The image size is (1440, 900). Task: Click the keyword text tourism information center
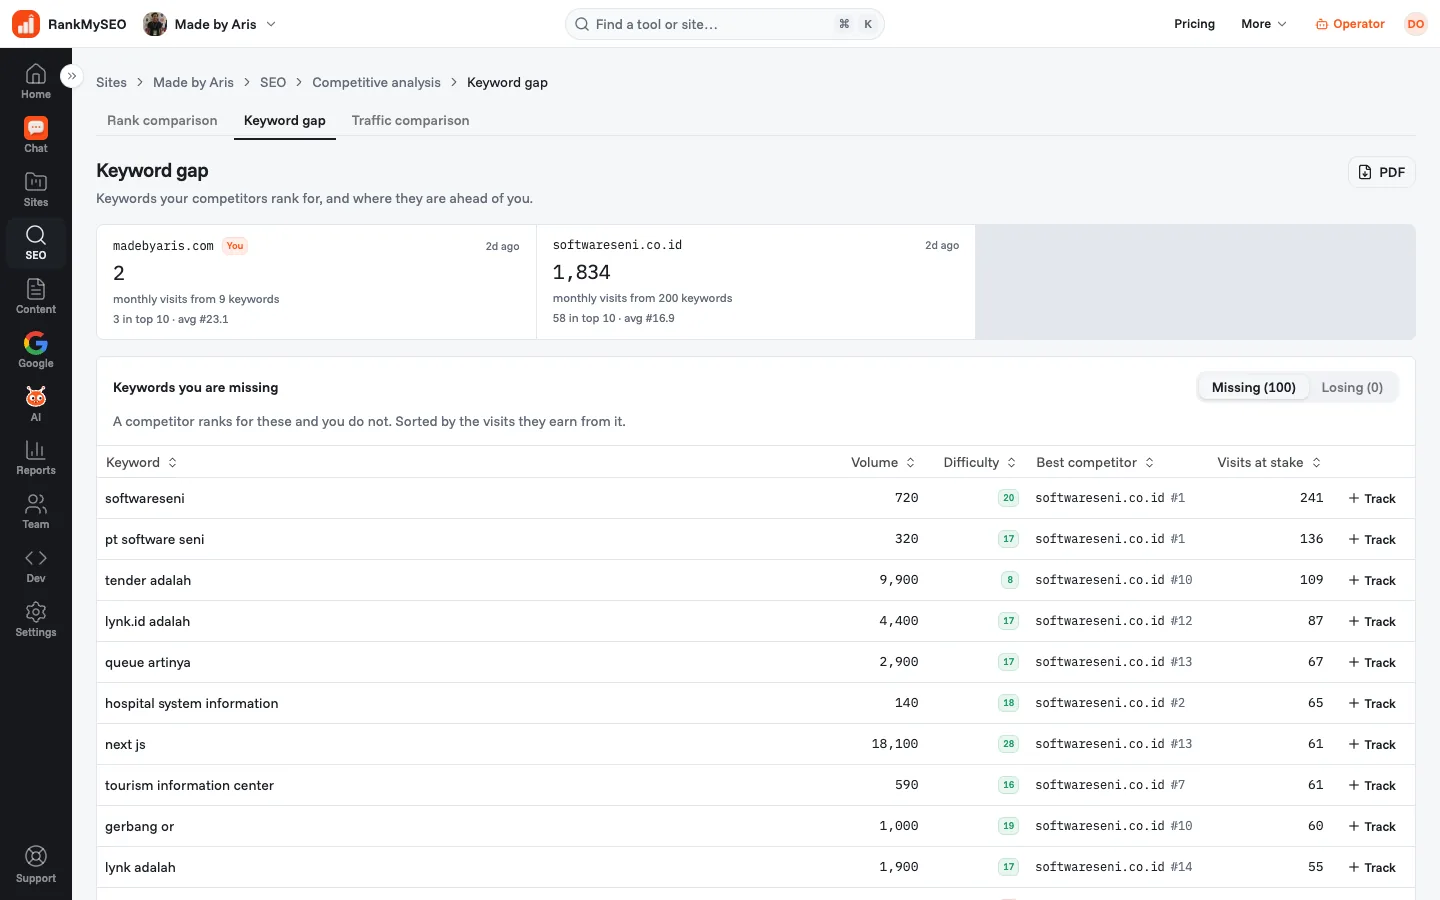[189, 785]
